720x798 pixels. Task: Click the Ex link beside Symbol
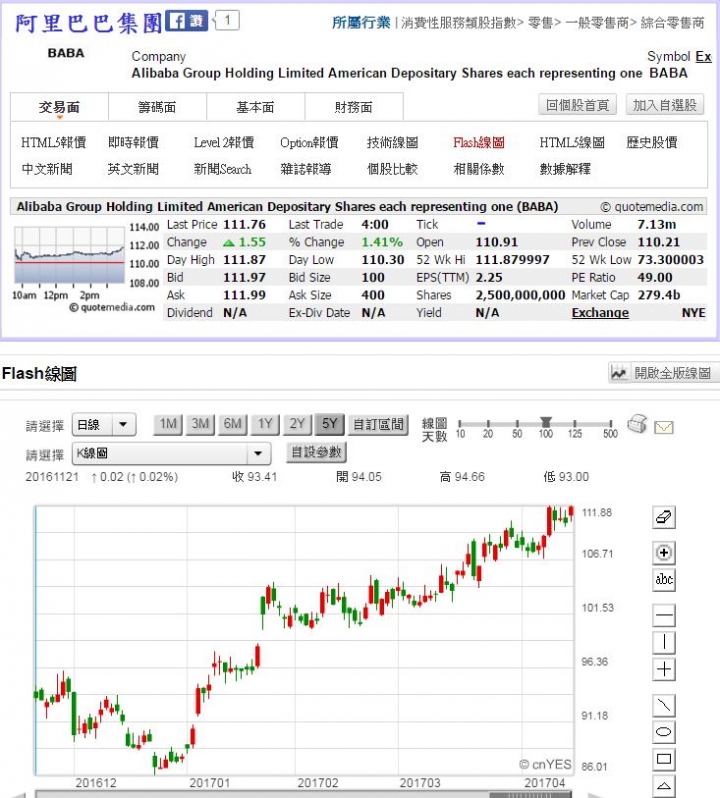coord(704,56)
